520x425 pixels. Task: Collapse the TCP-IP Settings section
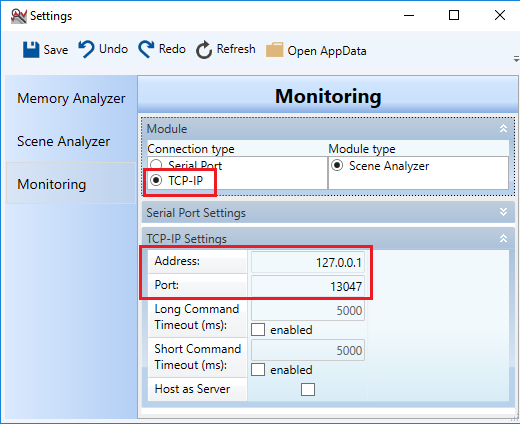click(503, 238)
